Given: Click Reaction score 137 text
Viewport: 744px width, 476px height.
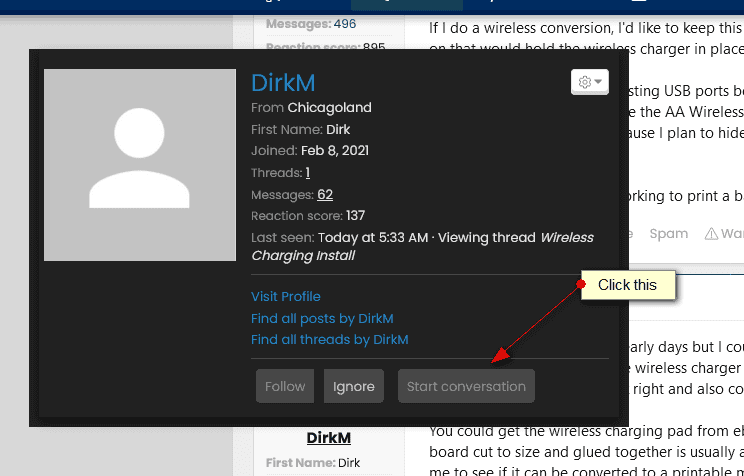Looking at the screenshot, I should pyautogui.click(x=308, y=216).
